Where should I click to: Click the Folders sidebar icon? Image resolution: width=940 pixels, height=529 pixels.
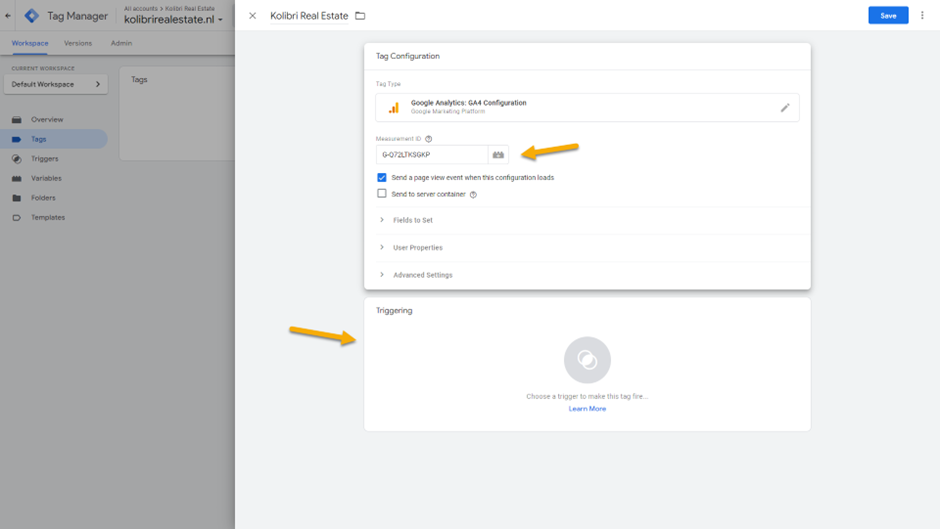[x=17, y=198]
